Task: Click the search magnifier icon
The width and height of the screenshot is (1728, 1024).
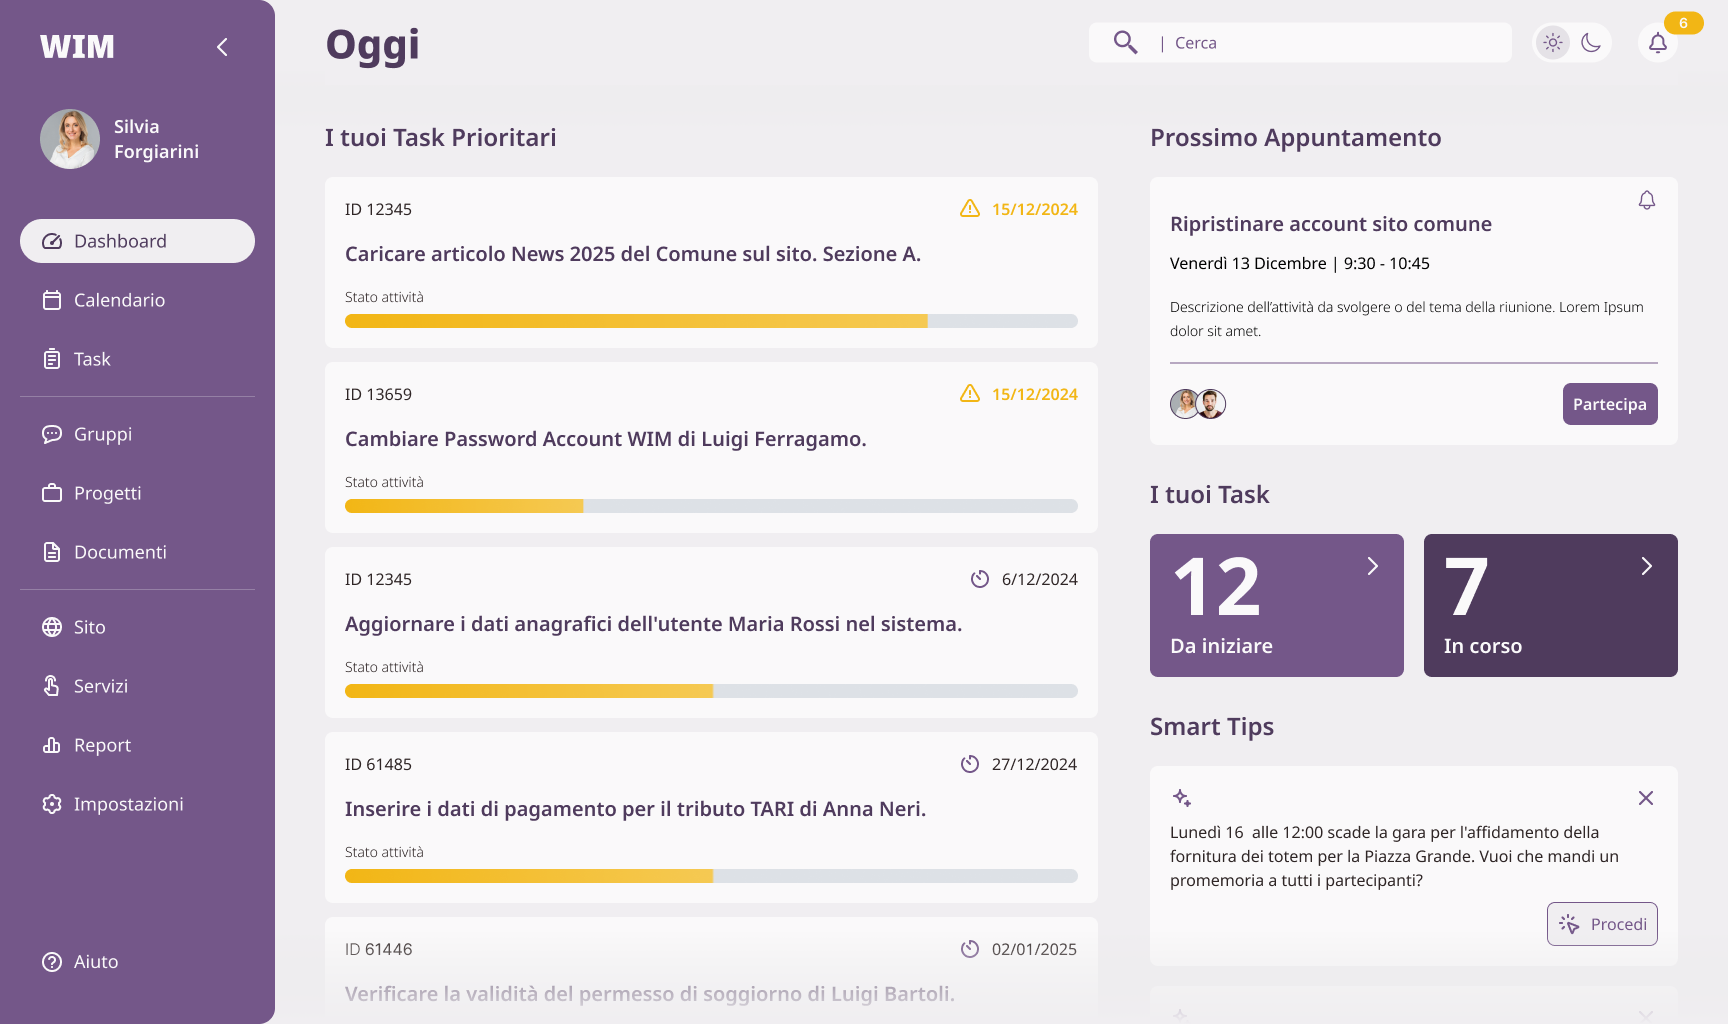Action: point(1125,42)
